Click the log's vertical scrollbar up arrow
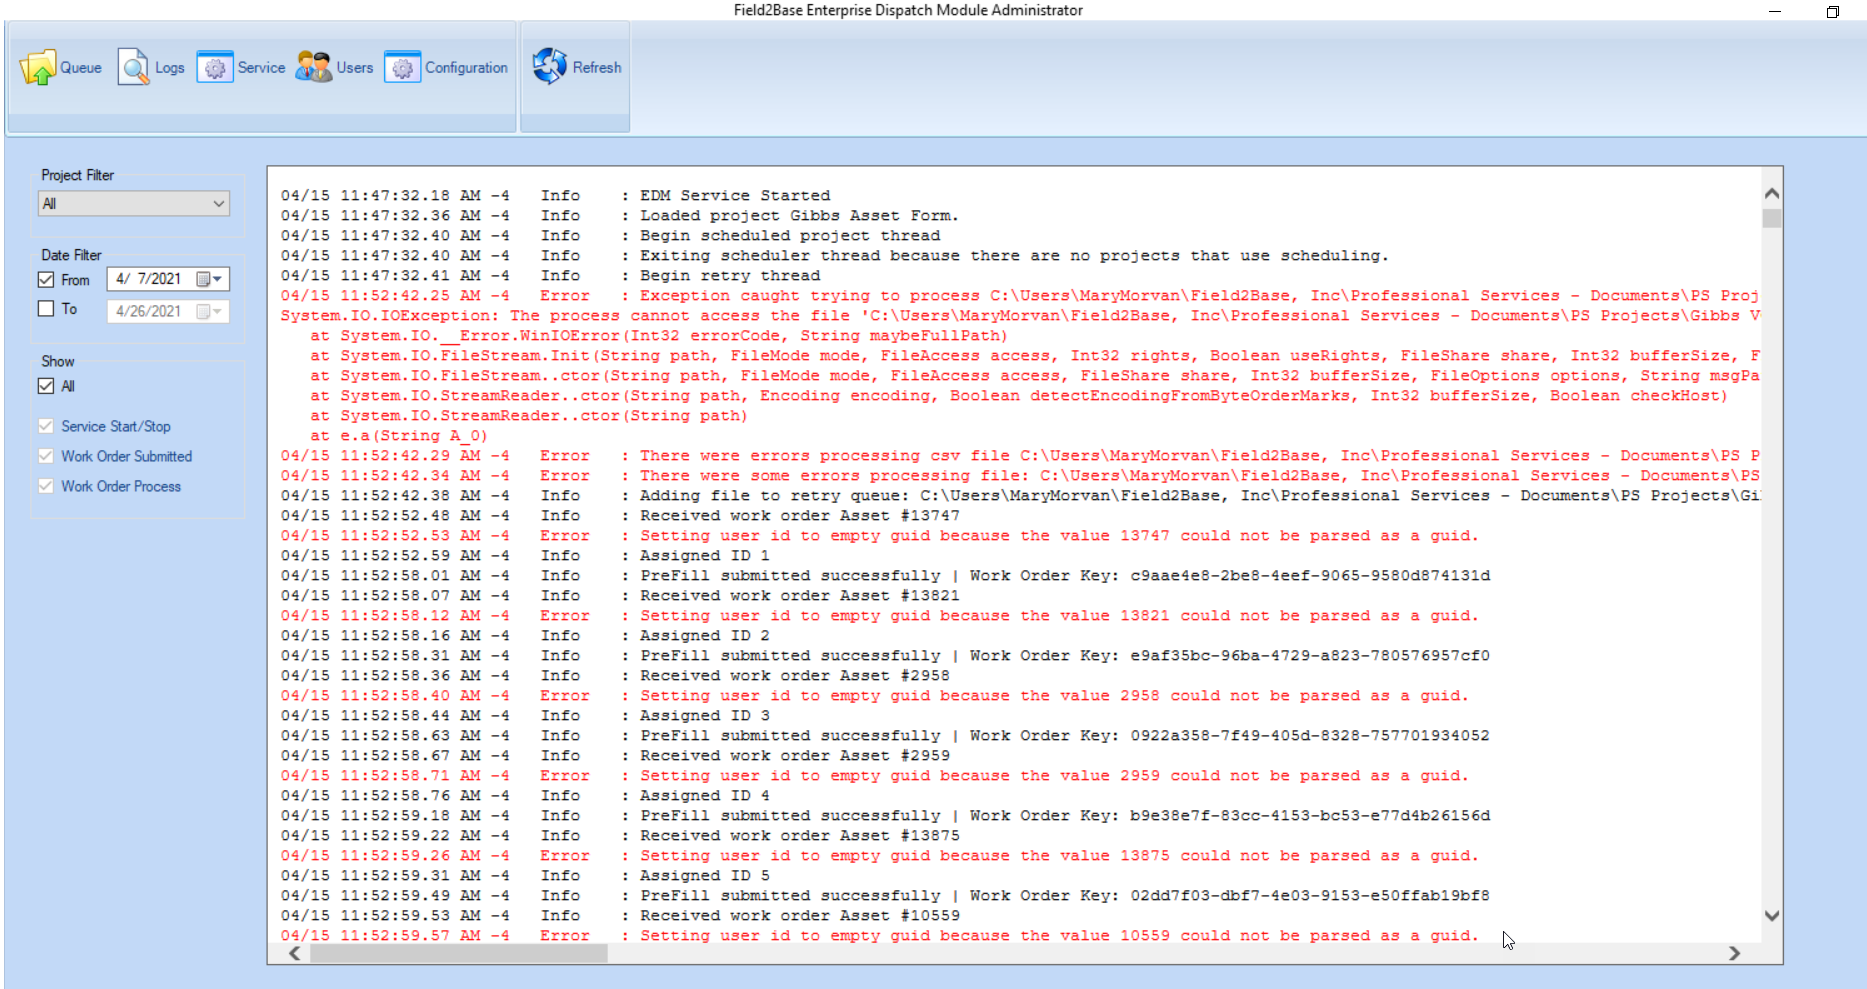Screen dimensions: 1867x989 tap(1772, 193)
